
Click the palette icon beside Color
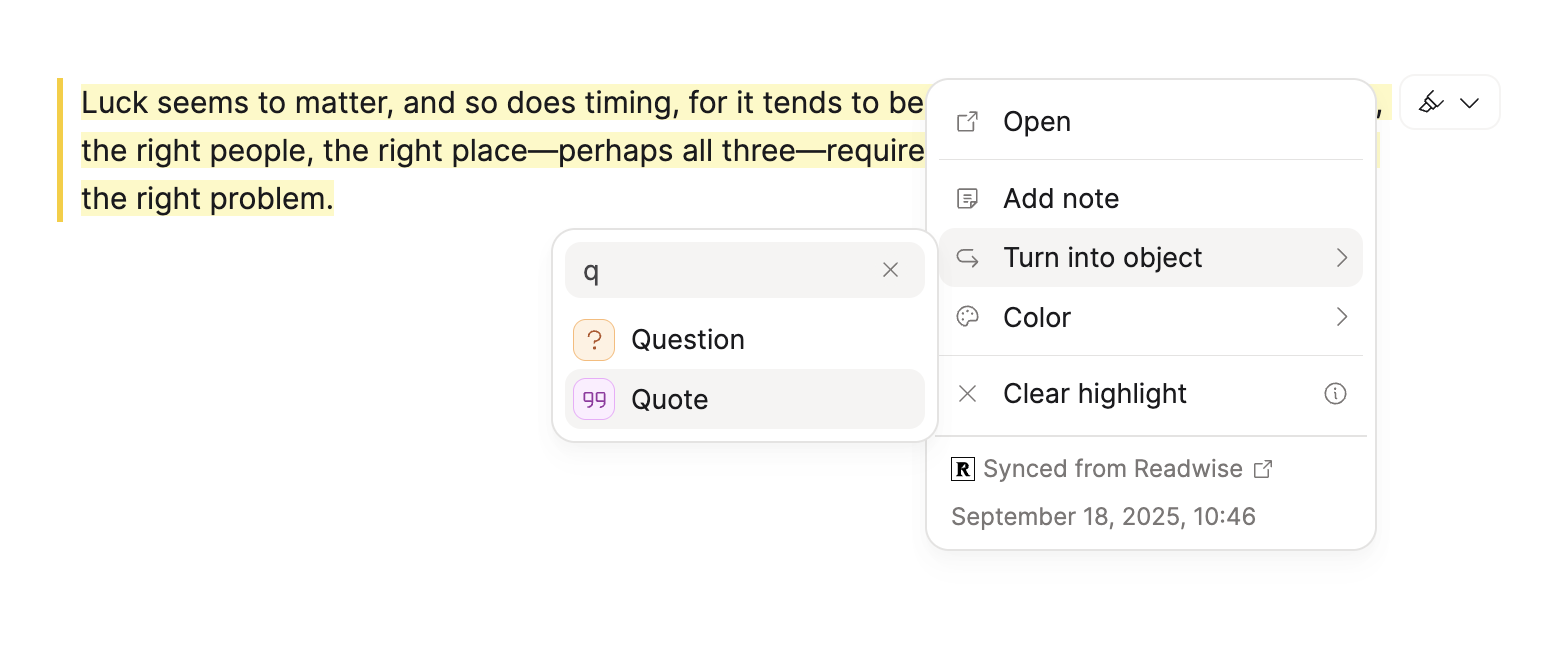point(967,318)
